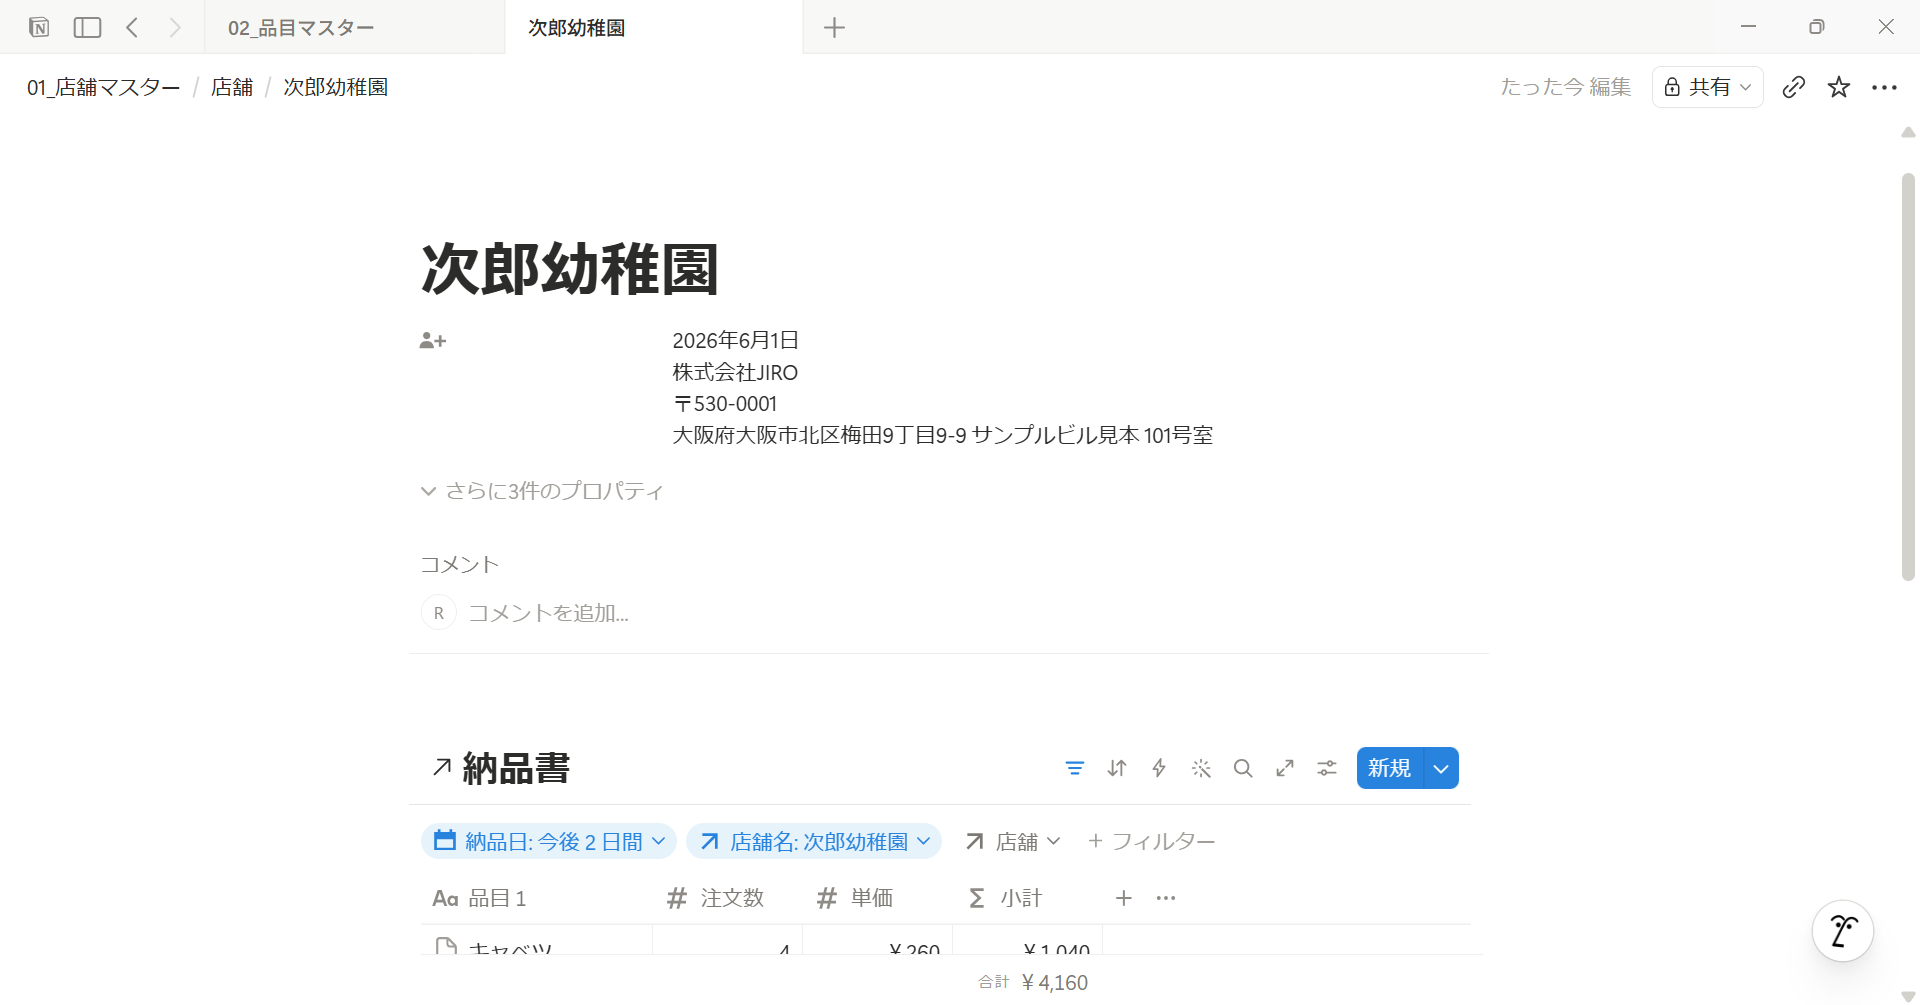Click 次郎幼稚園 breadcrumb item
Screen dimensions: 1920x1005
[x=336, y=87]
